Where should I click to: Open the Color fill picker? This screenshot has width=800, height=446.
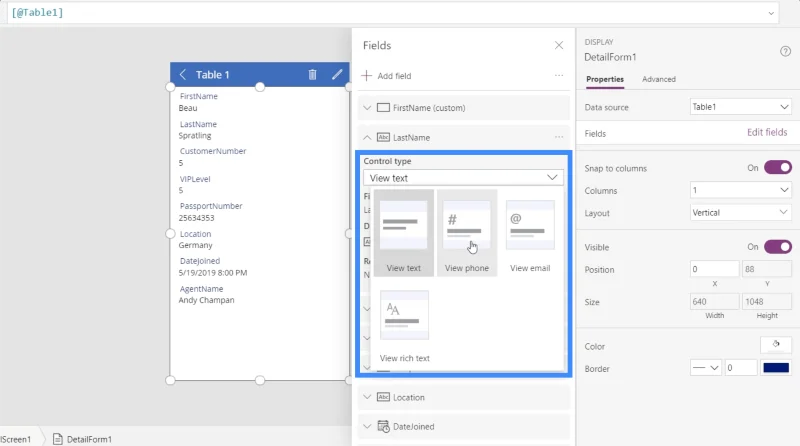[x=776, y=345]
